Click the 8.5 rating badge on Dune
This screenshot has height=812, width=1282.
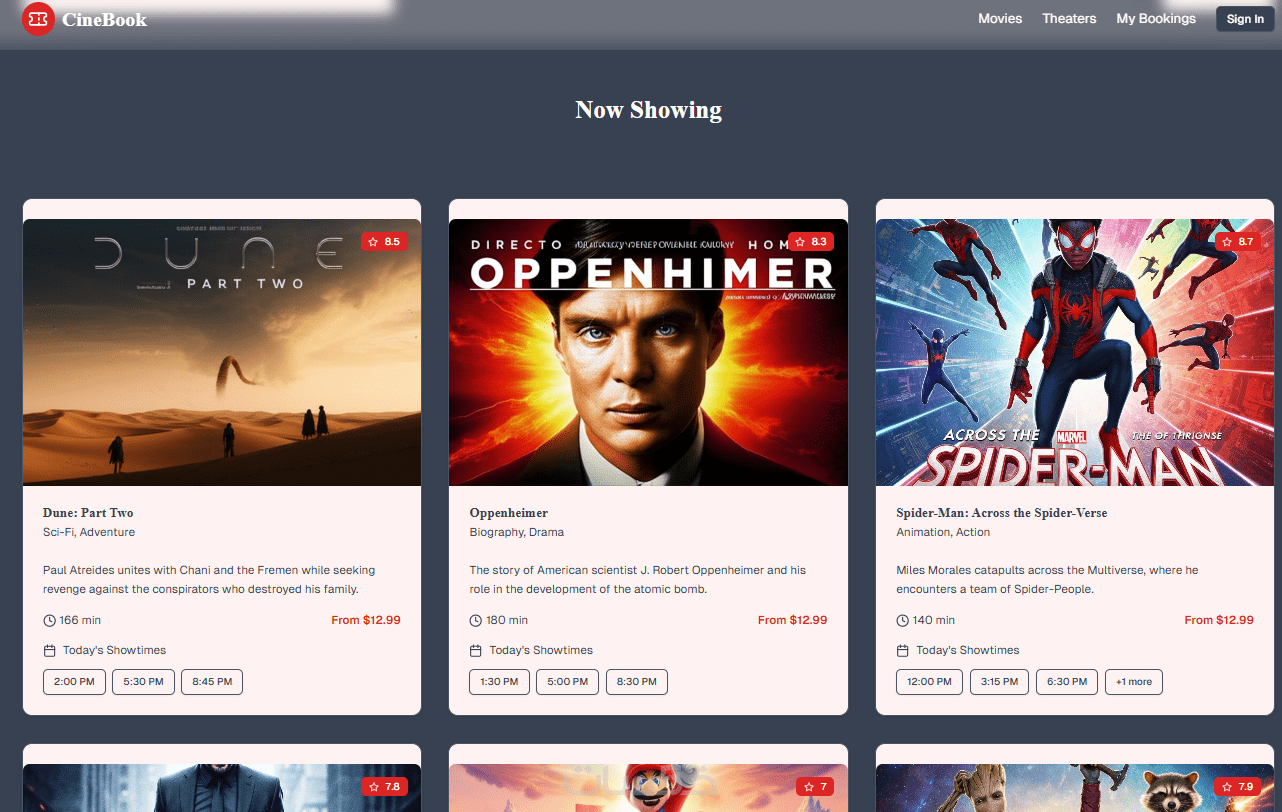(384, 242)
